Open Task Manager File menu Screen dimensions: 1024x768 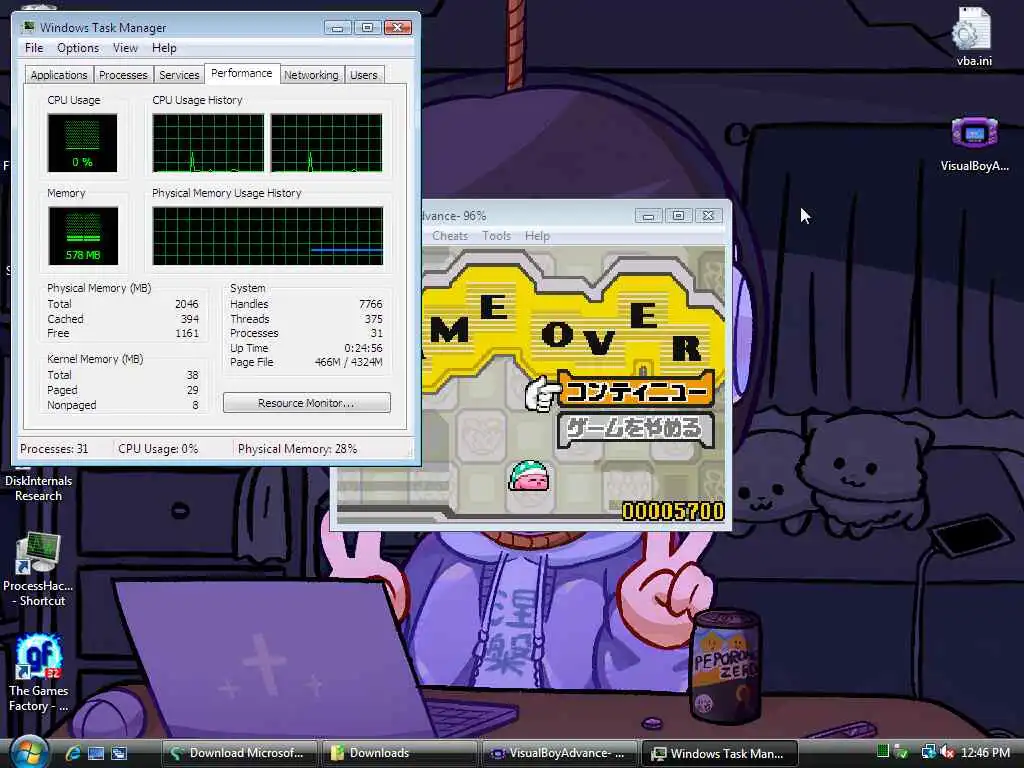tap(34, 48)
